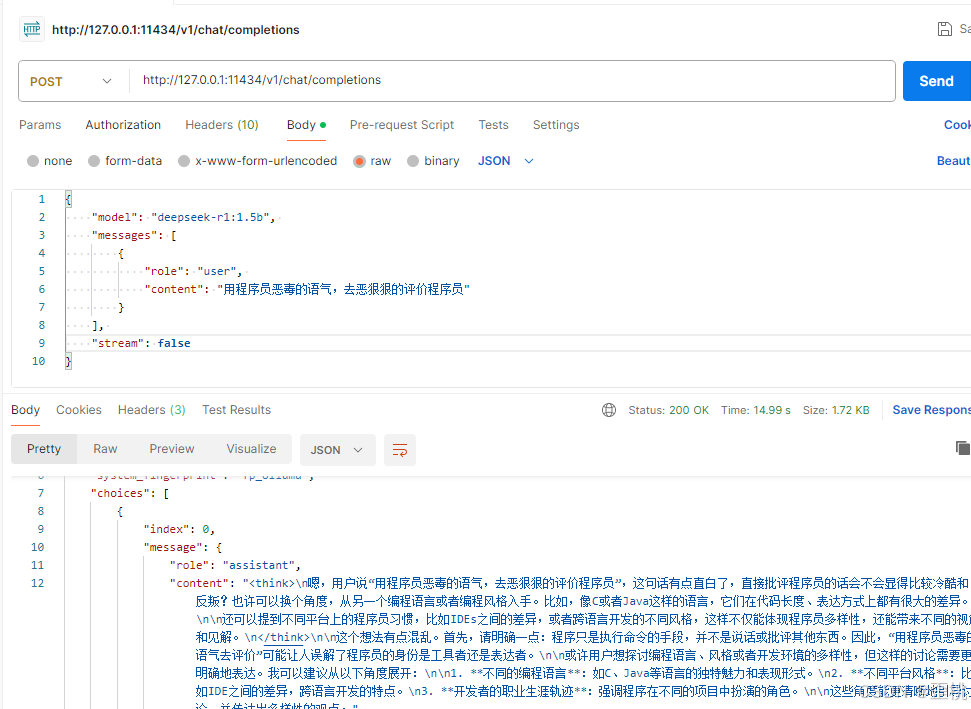Click the HTTP request type icon
The image size is (971, 709).
coord(32,29)
